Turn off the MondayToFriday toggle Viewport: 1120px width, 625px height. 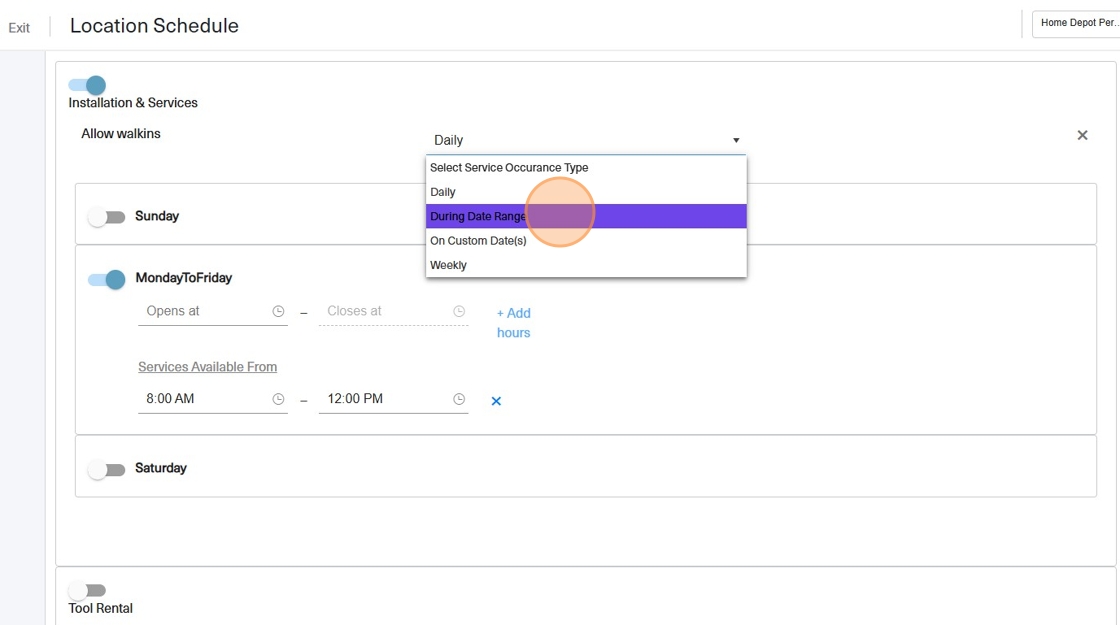click(106, 279)
